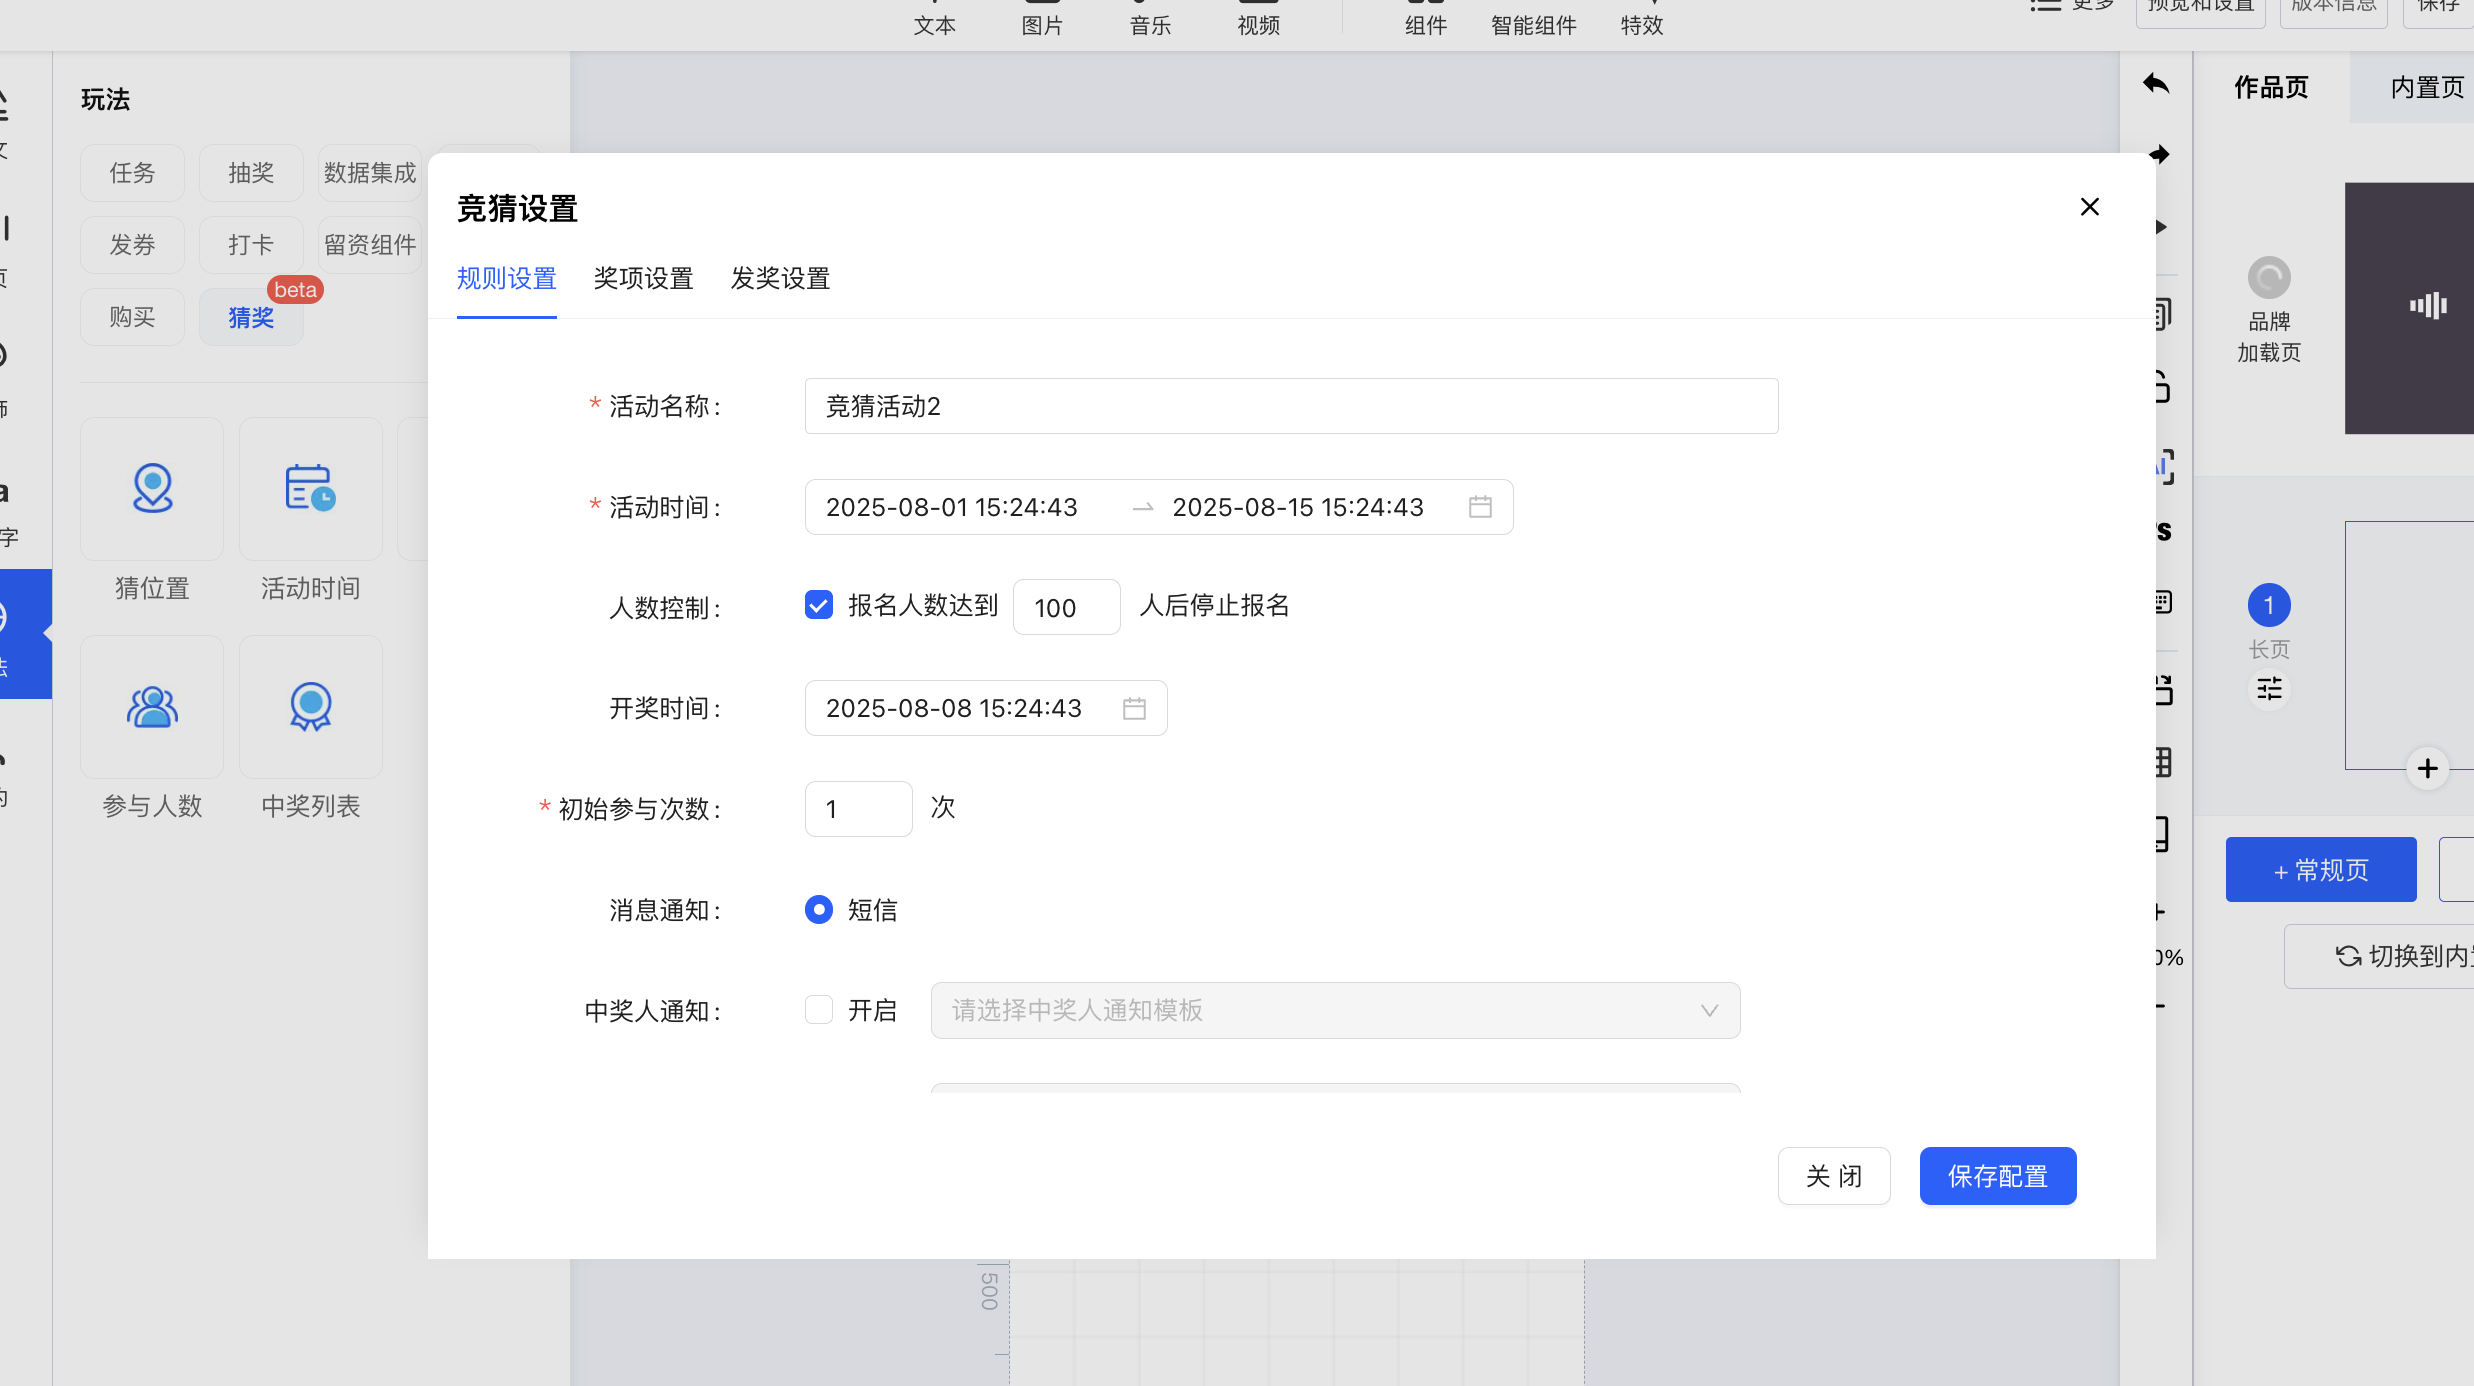Switch to the 奖项设置 tab
This screenshot has height=1386, width=2474.
[643, 278]
